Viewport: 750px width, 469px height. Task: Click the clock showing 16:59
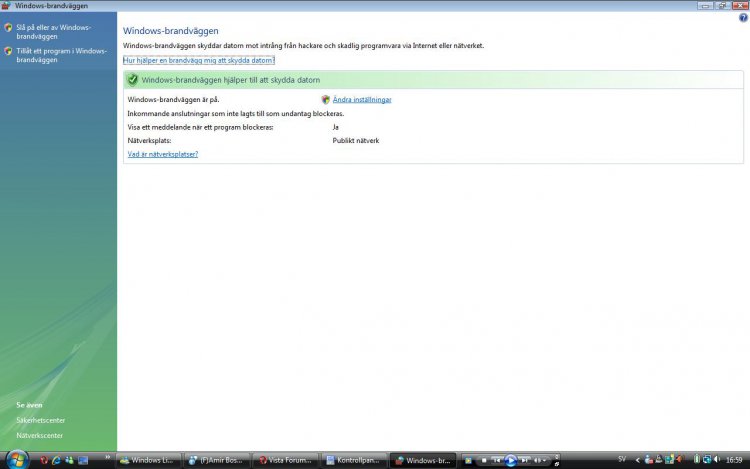734,460
